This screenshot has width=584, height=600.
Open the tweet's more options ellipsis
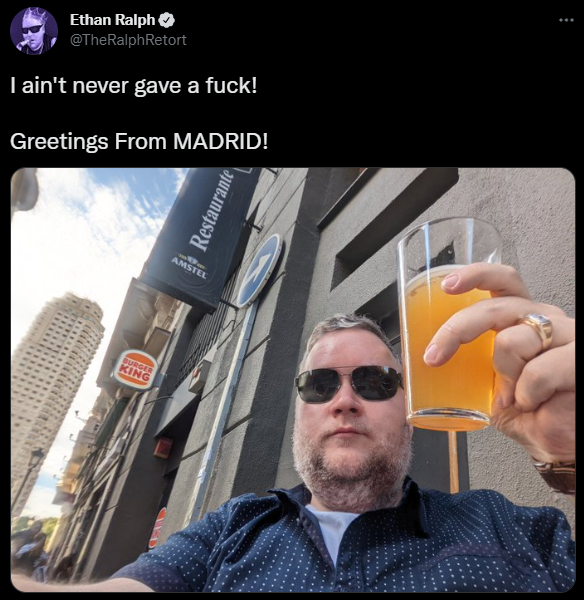pos(566,20)
